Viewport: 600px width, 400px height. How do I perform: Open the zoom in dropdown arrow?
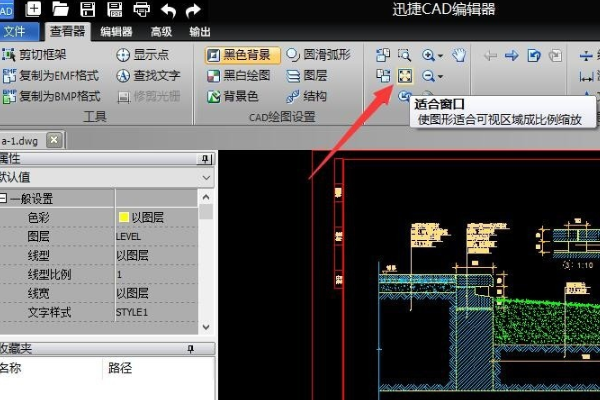tap(440, 56)
